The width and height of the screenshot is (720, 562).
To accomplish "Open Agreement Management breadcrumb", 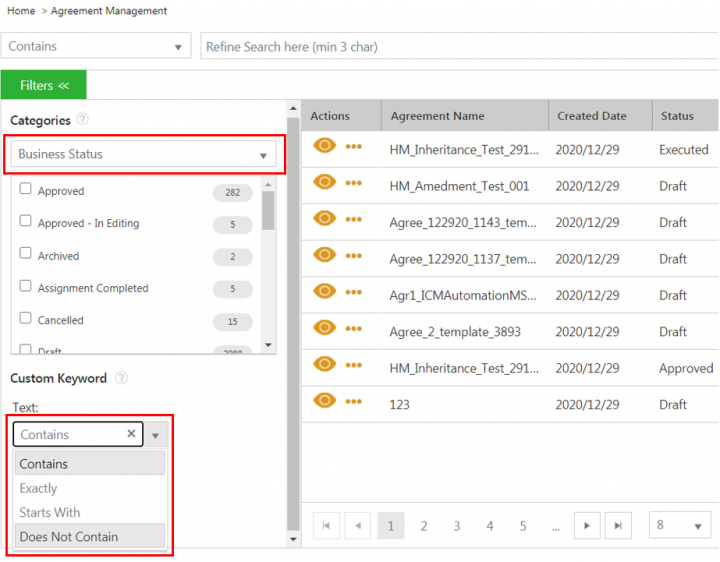I will pyautogui.click(x=109, y=11).
